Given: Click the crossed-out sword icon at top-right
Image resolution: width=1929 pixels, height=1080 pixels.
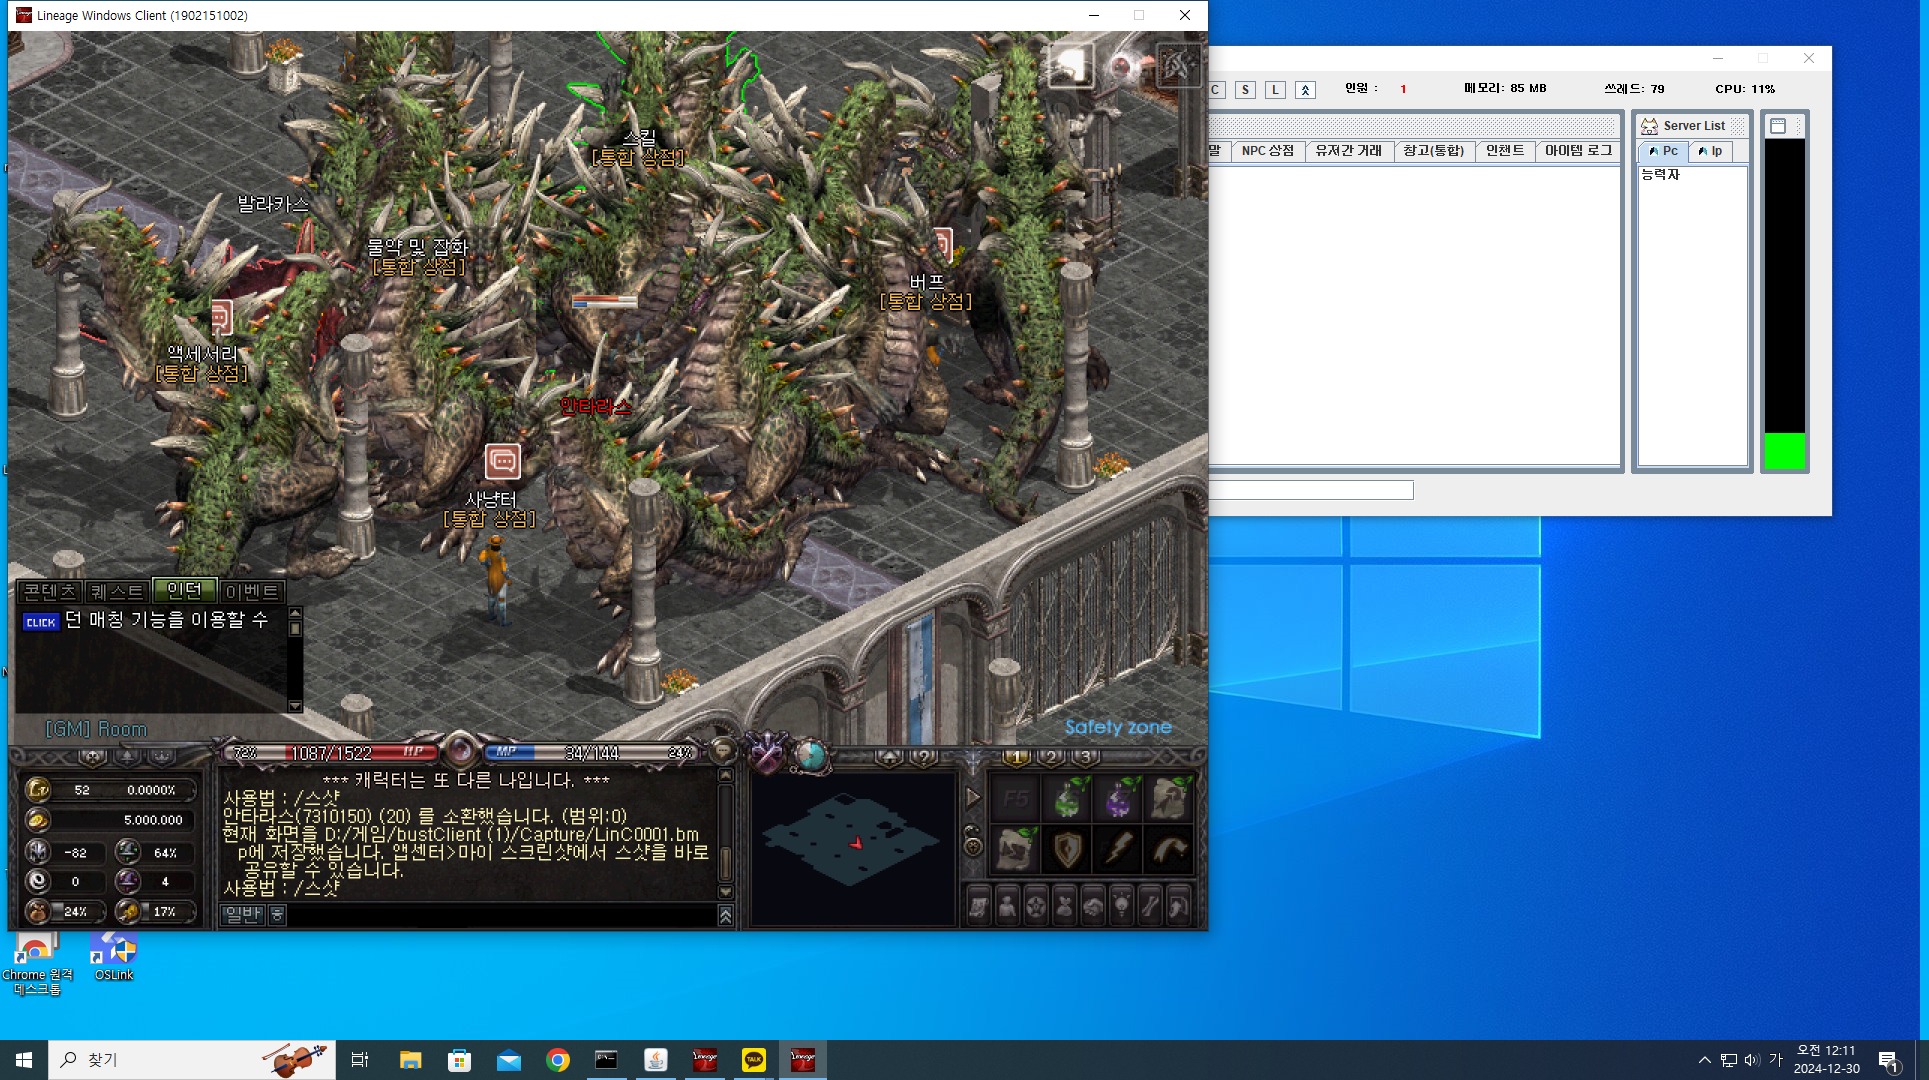Looking at the screenshot, I should pos(1177,66).
